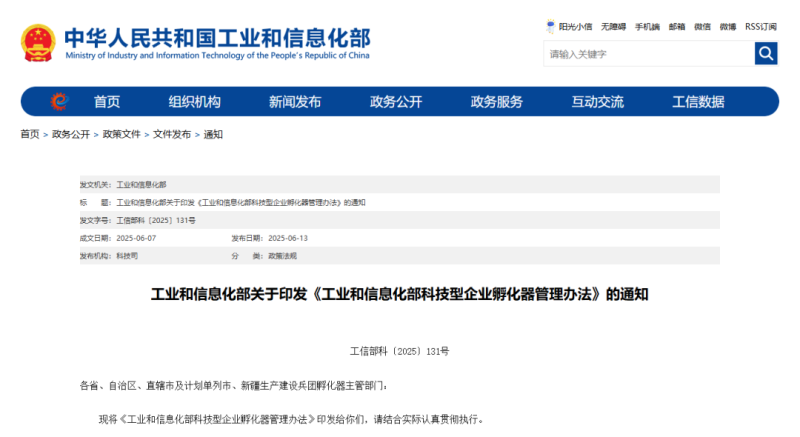Select 政务公开 in the blue navigation bar
The height and width of the screenshot is (437, 800).
tap(396, 101)
